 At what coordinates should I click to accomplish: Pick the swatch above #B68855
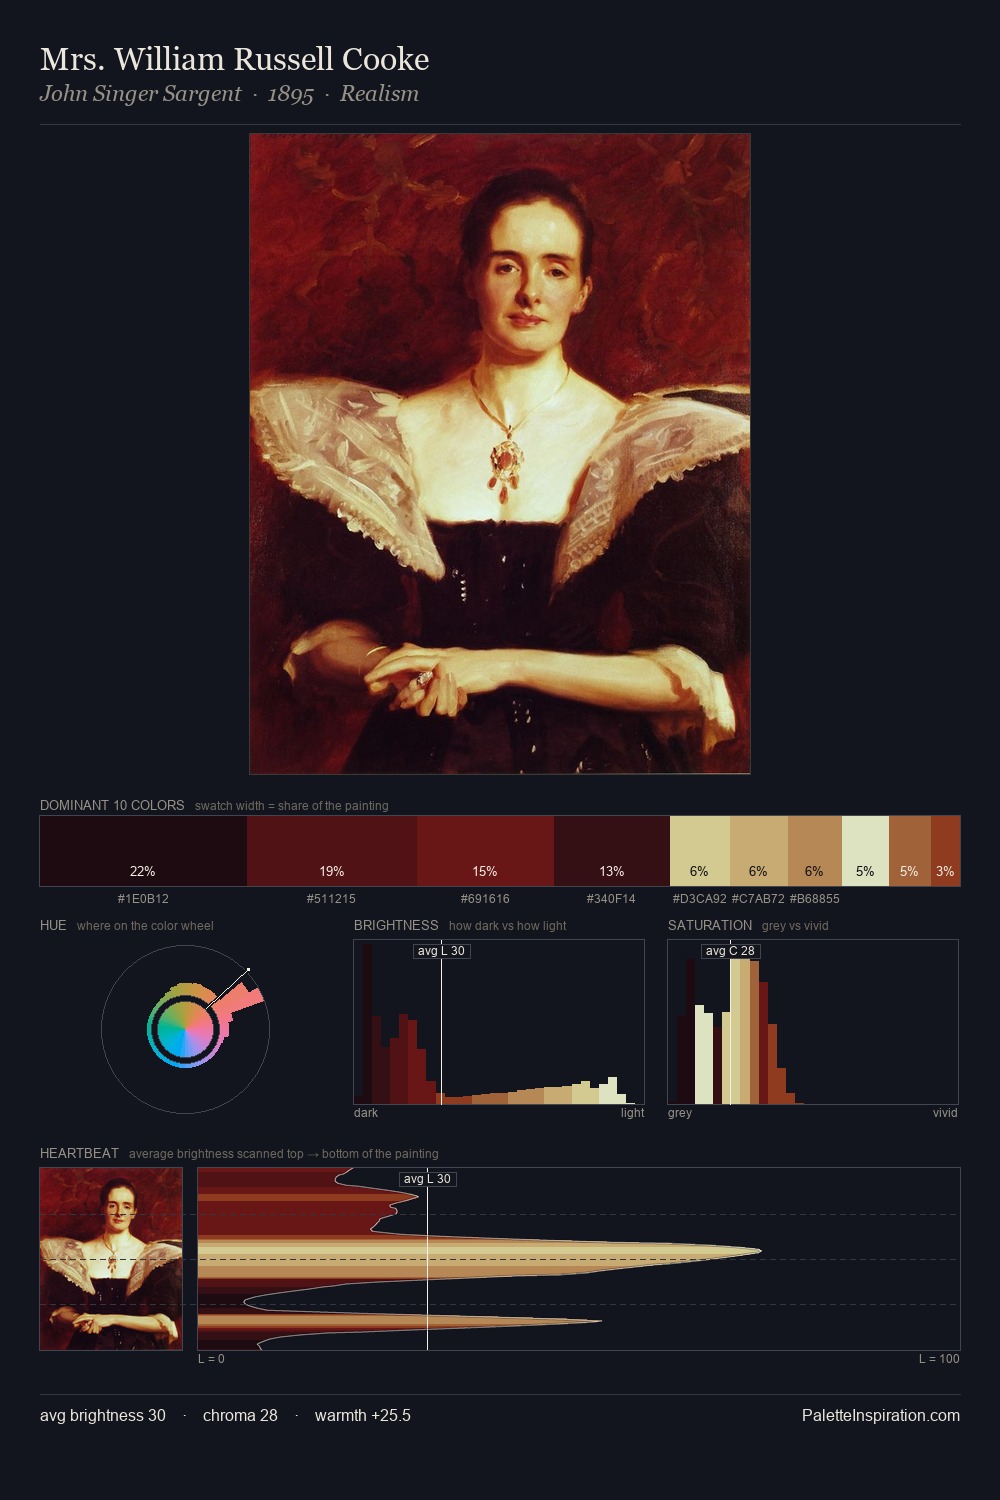pos(815,851)
